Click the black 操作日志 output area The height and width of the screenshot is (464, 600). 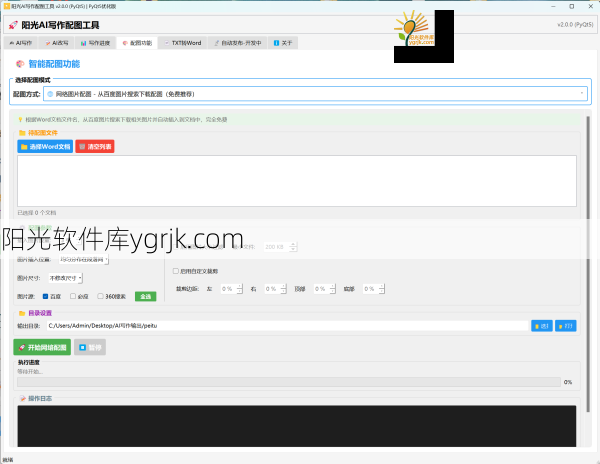tap(297, 426)
